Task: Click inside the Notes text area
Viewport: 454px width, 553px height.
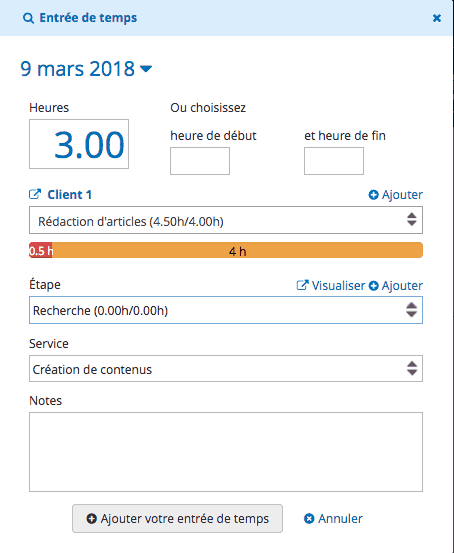Action: [x=226, y=452]
